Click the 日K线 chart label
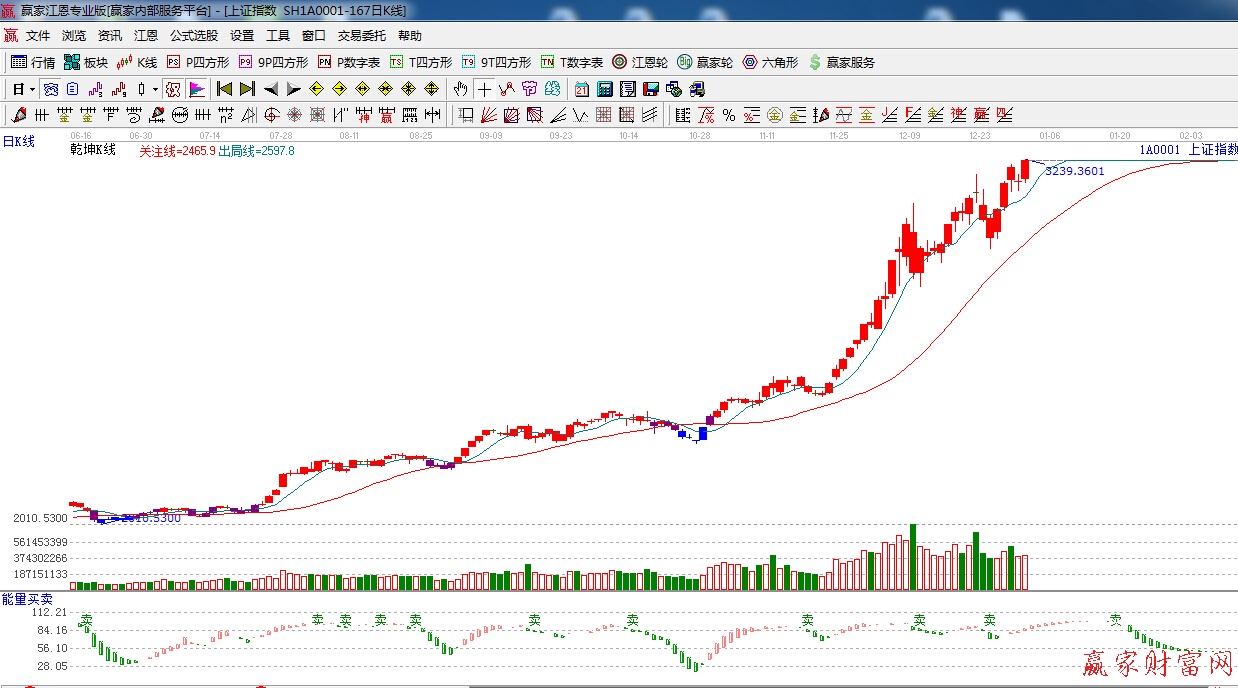 click(18, 142)
